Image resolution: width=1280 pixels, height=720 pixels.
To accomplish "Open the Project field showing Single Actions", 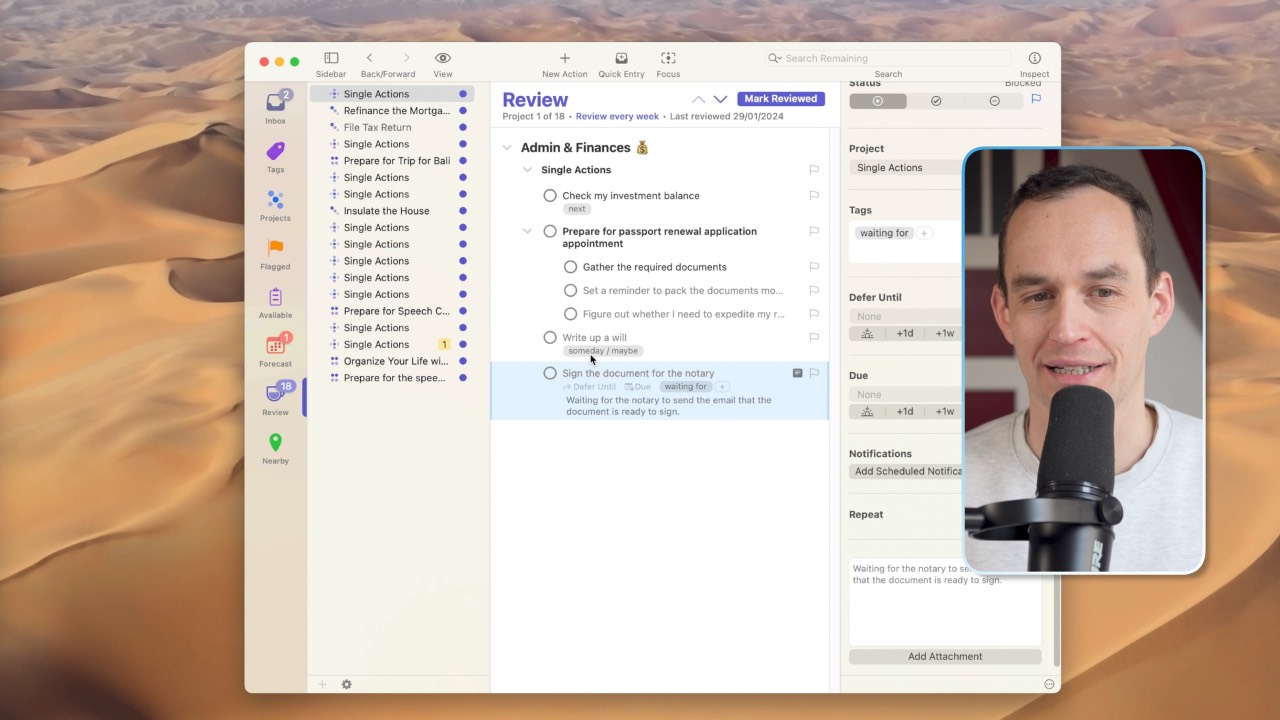I will tap(906, 168).
